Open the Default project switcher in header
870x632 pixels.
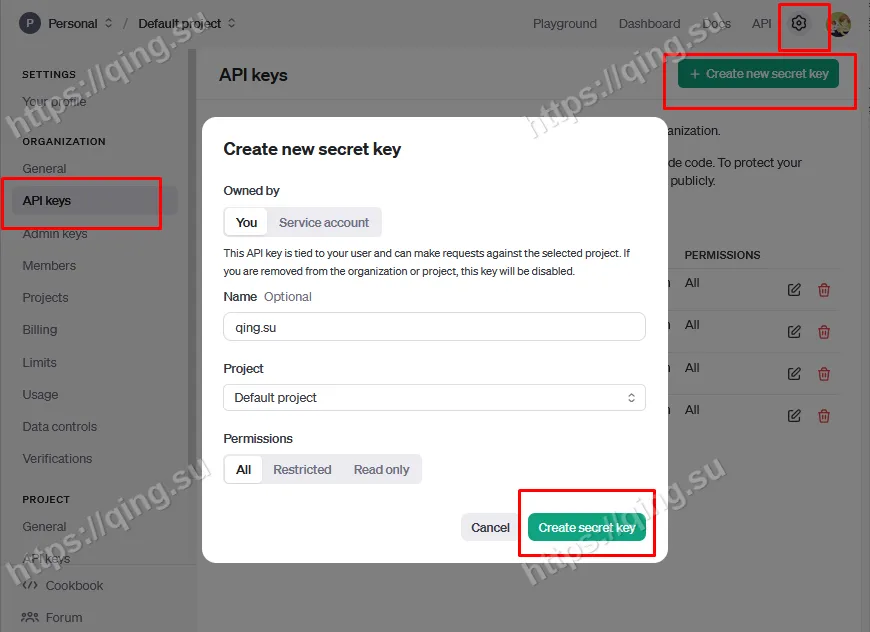tap(187, 23)
